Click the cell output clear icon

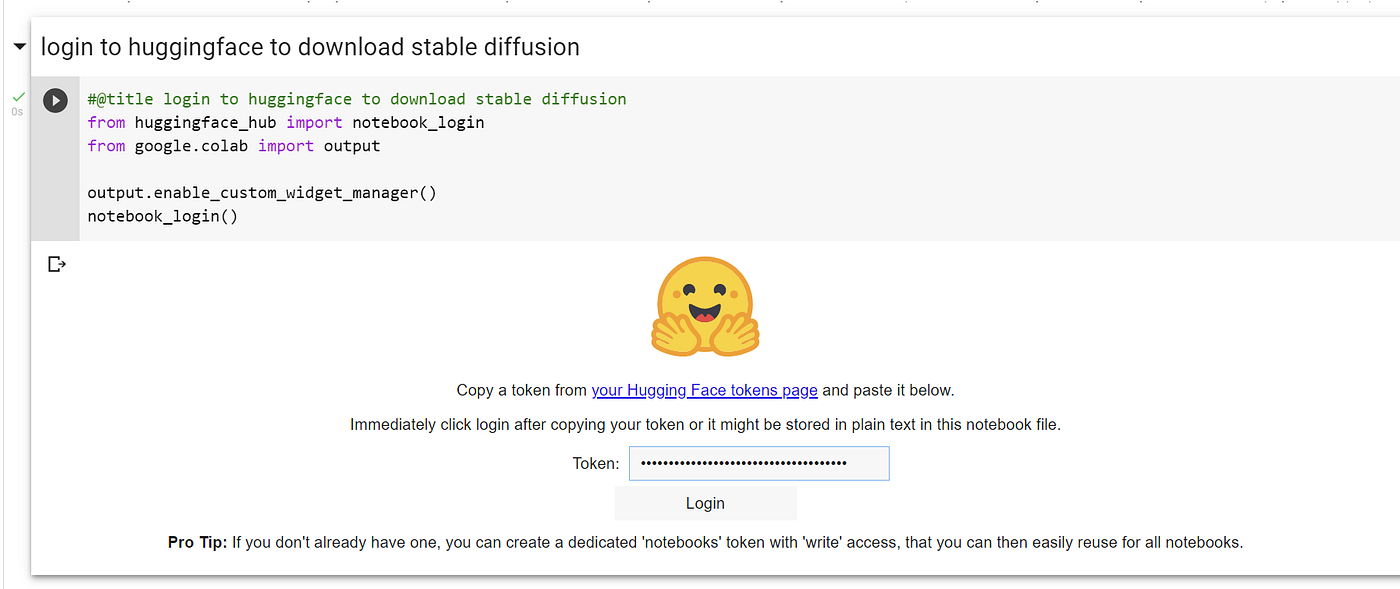(x=57, y=264)
